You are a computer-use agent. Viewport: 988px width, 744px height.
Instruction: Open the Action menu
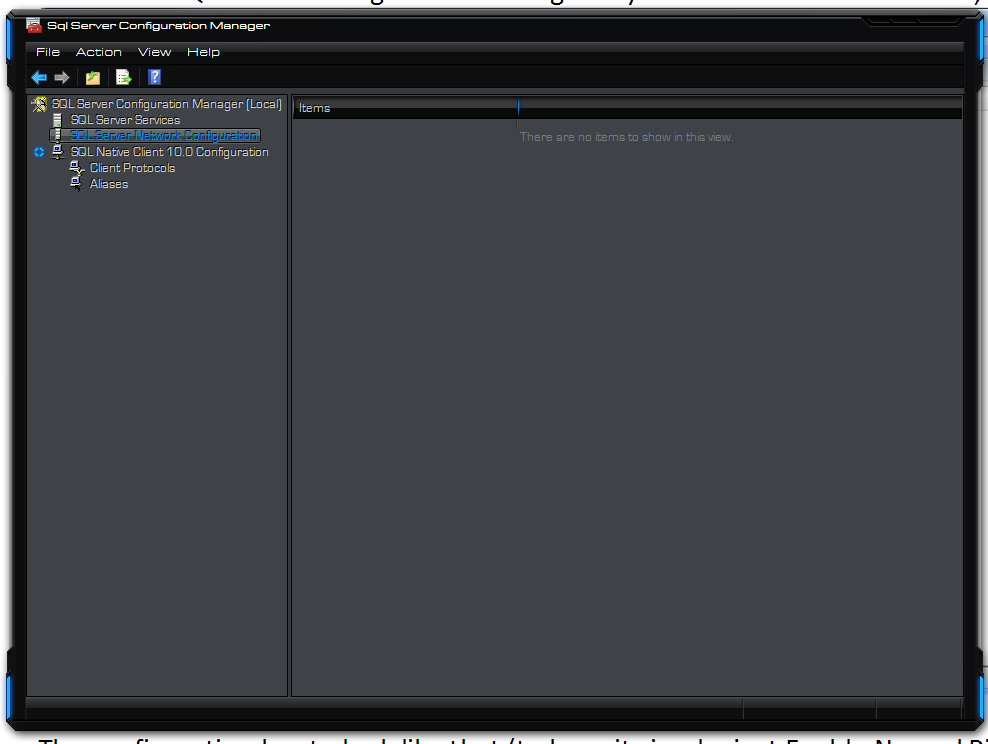99,52
